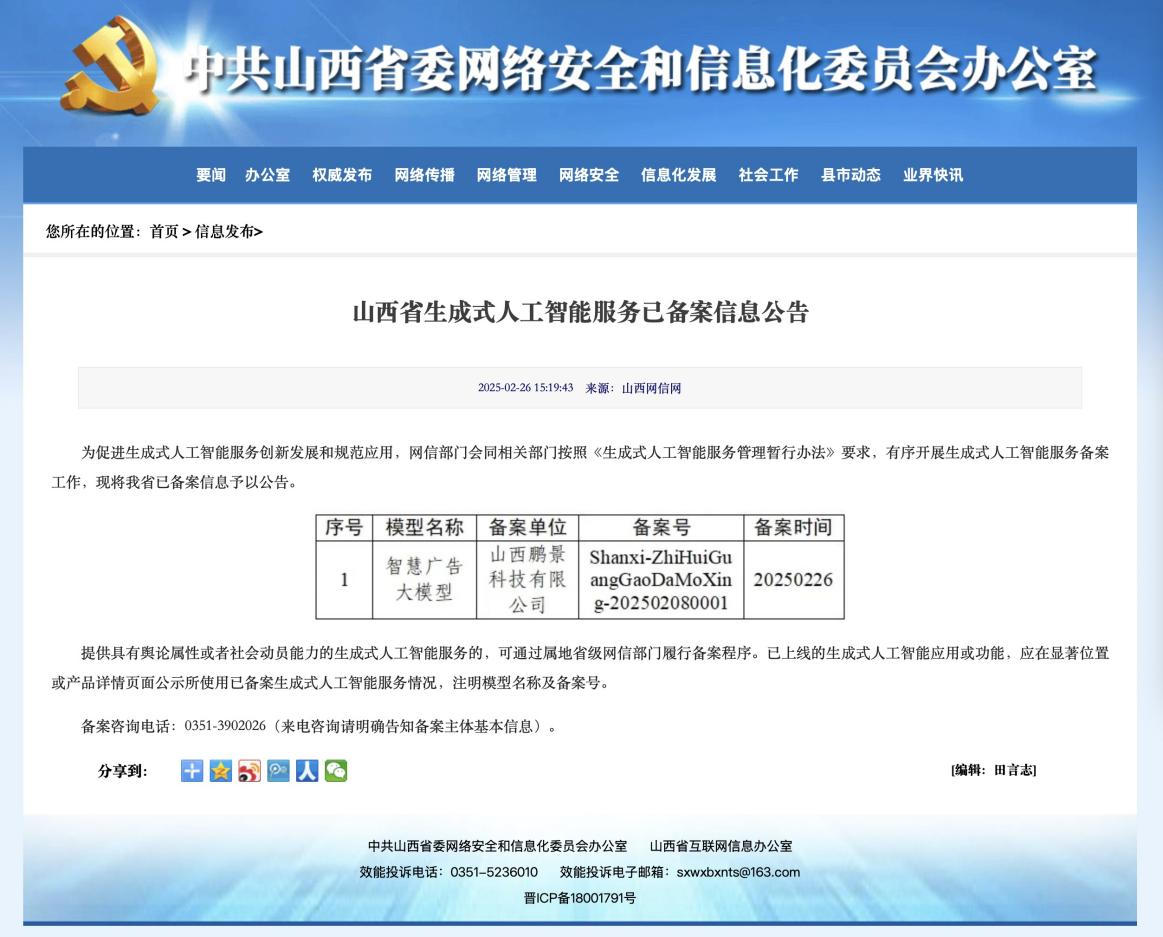This screenshot has height=937, width=1163.
Task: Share to Qzone star icon
Action: coord(219,770)
